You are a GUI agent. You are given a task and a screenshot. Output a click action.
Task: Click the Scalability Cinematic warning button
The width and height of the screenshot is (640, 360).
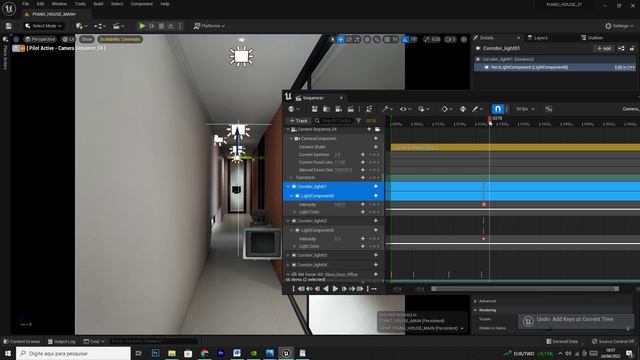[x=120, y=39]
